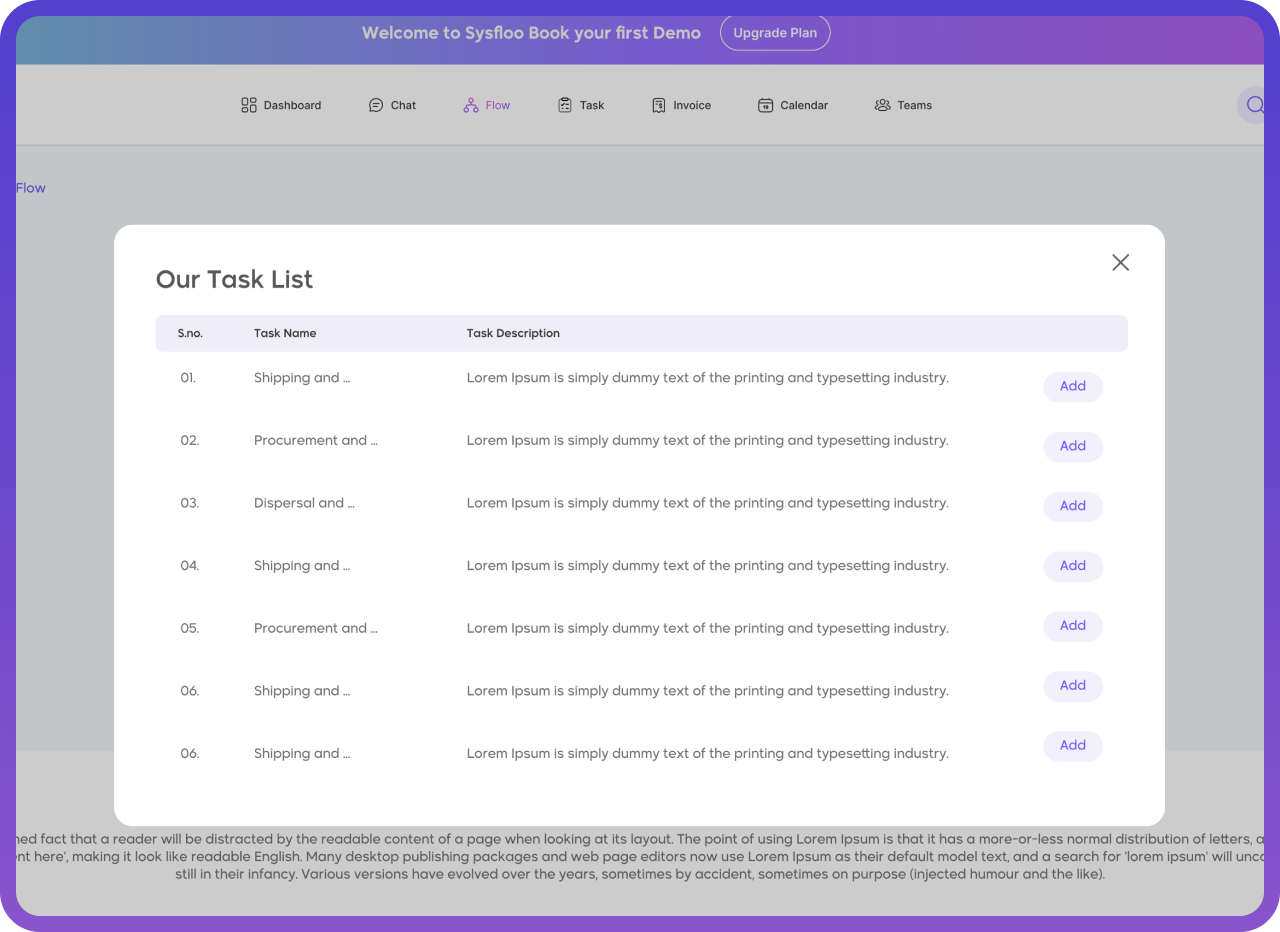
Task: Click the Welcome to Sysfloo banner text
Action: (x=531, y=33)
